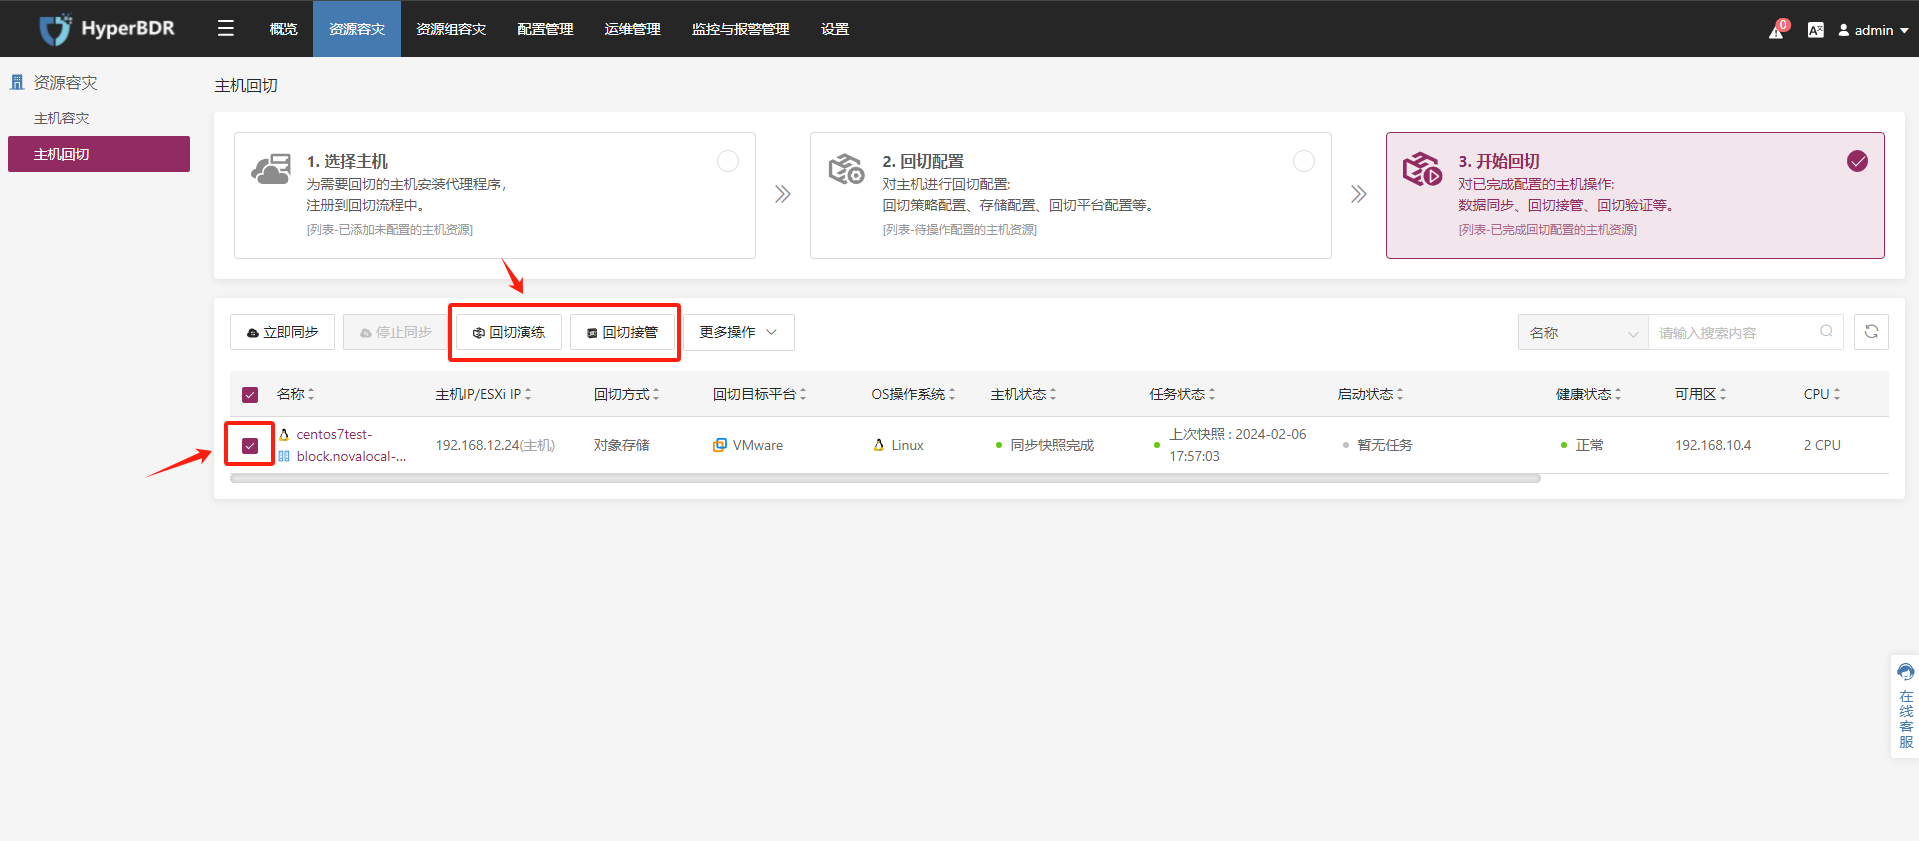Sort by 主机状态 column sort arrows
Screen dimensions: 1919x841
tap(1053, 394)
